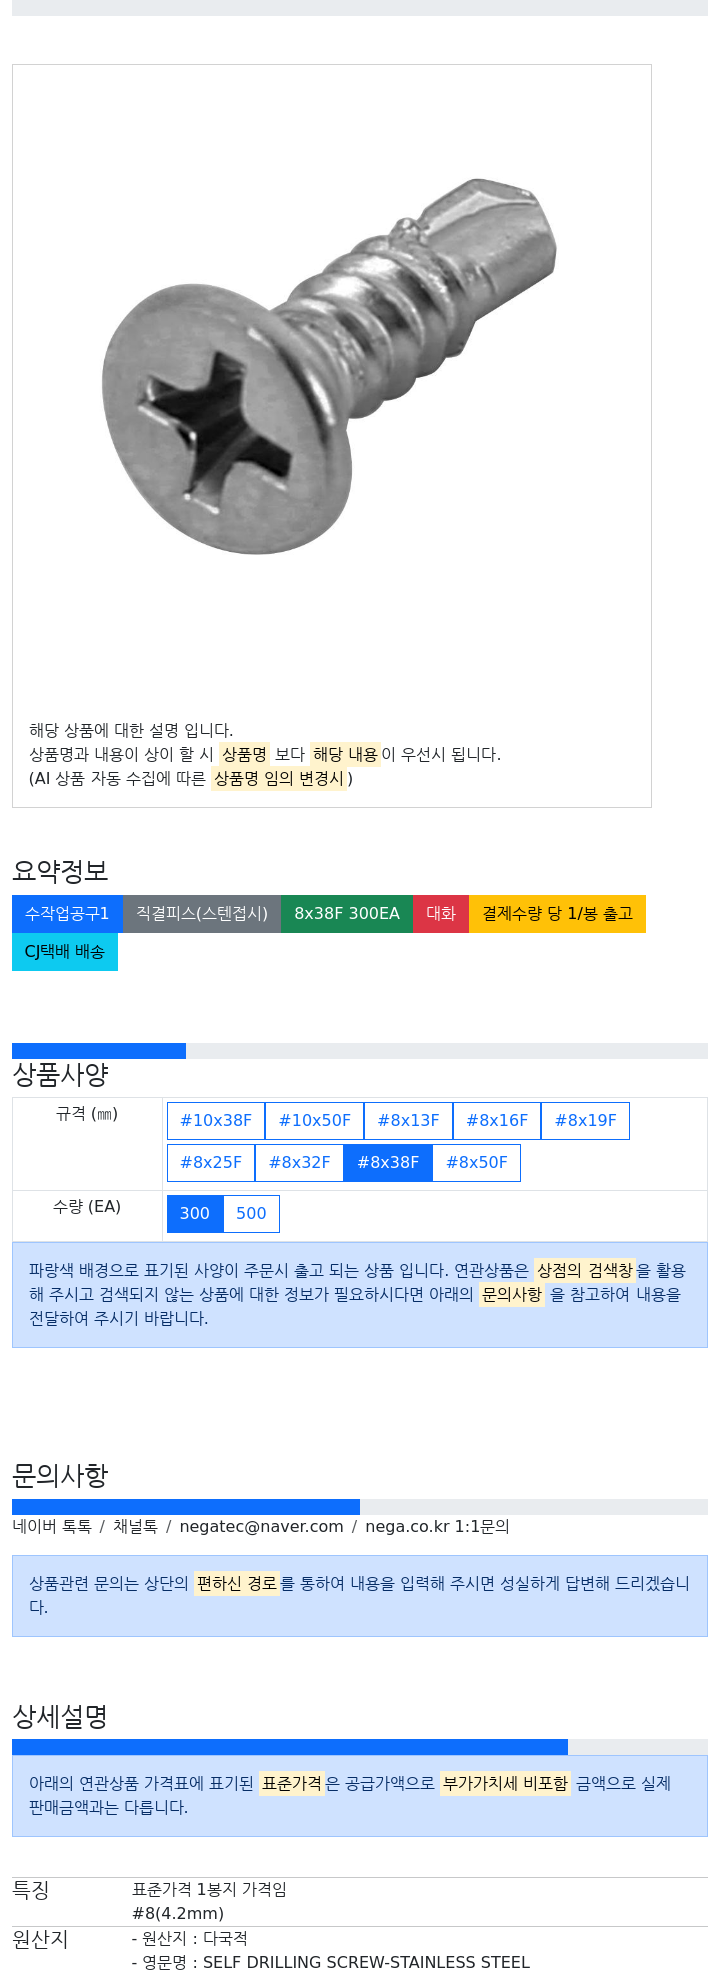Click the negatec@naver.com email contact

(x=261, y=1527)
